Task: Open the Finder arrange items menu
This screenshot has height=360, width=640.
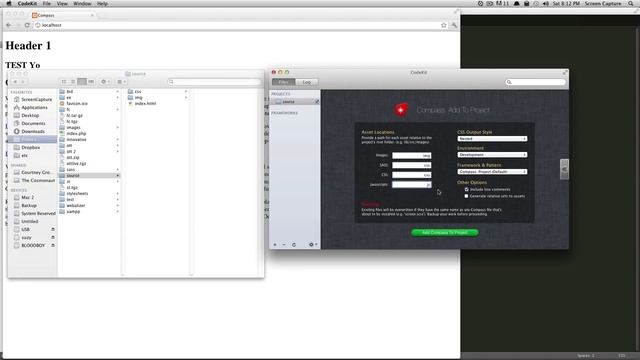Action: pos(121,82)
